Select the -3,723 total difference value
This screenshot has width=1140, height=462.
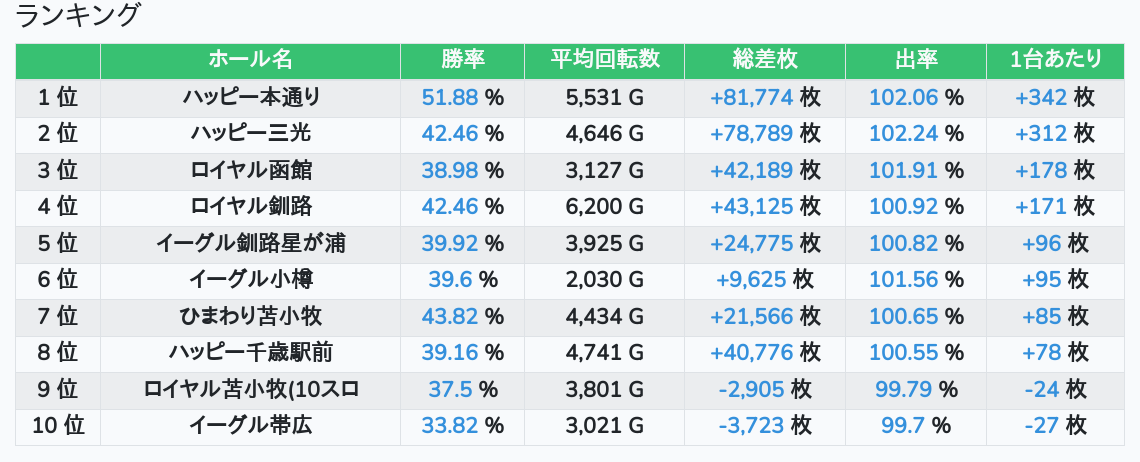click(752, 426)
